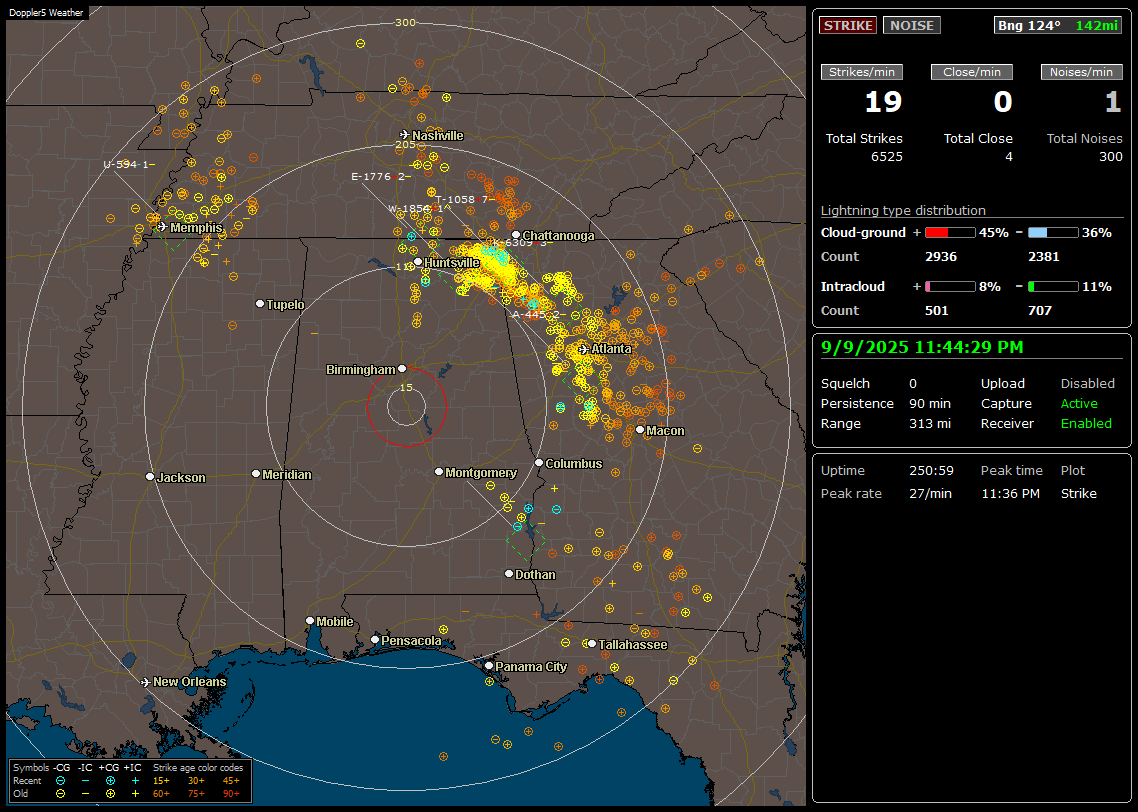Click the date and time display
This screenshot has width=1138, height=812.
922,348
